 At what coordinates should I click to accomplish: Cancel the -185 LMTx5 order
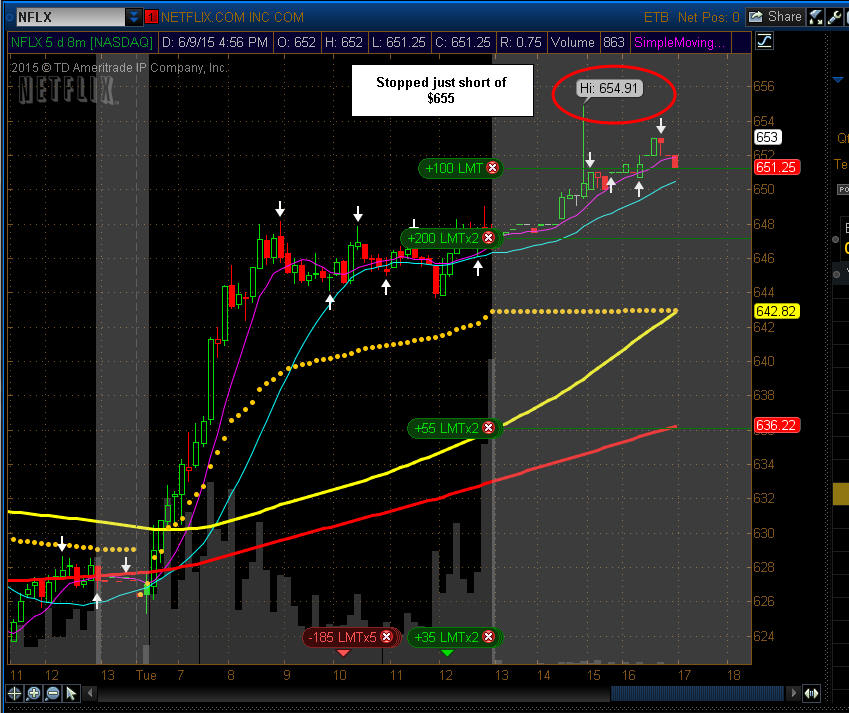click(x=386, y=637)
